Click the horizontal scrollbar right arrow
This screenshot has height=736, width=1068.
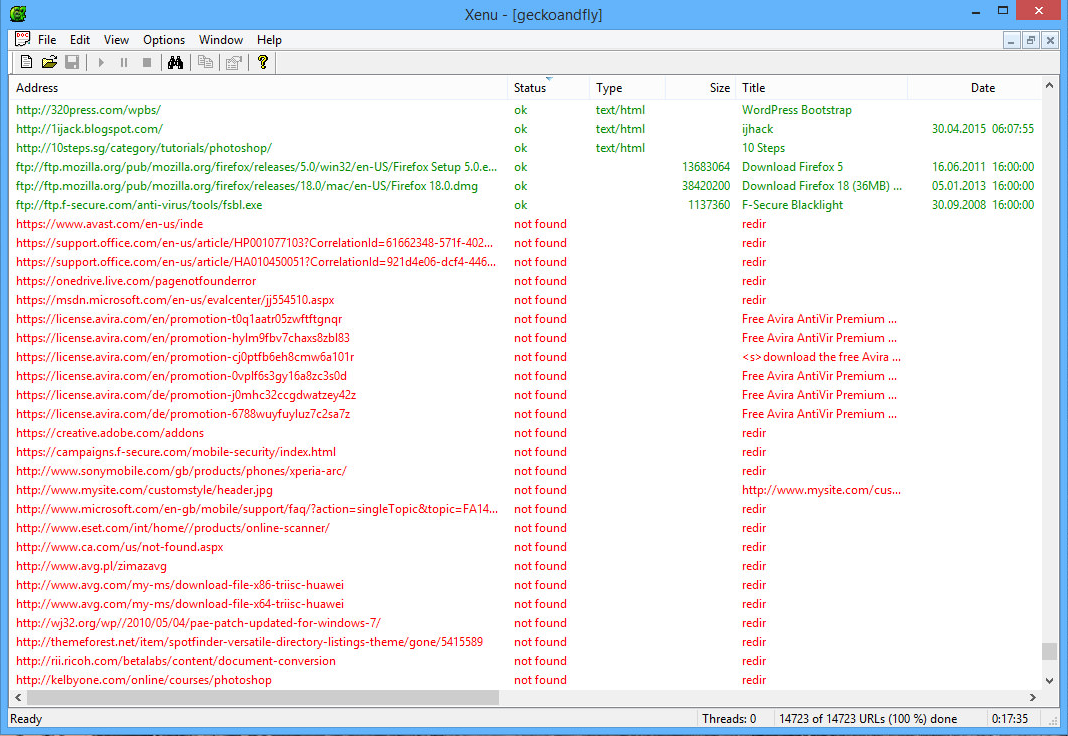tap(1033, 698)
